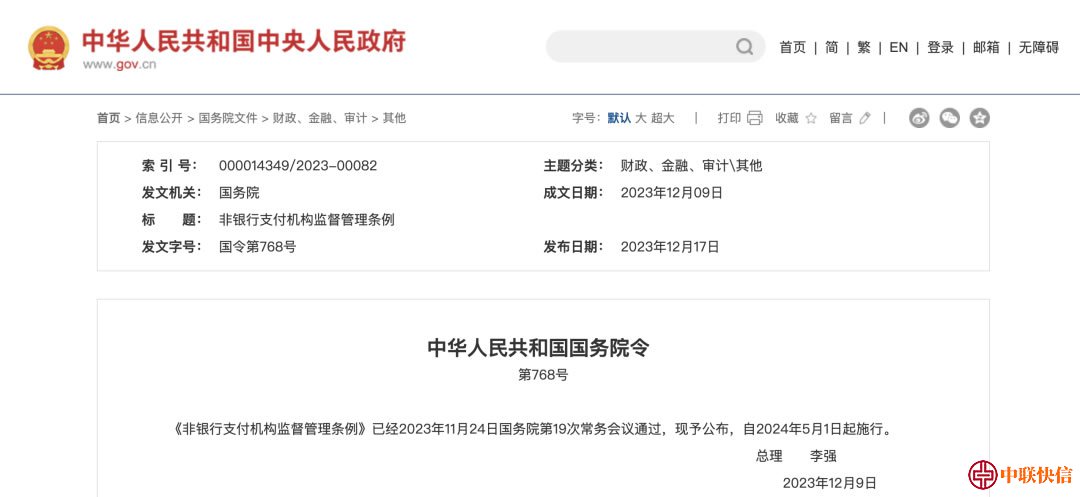Click the 发文字号 field label
This screenshot has height=497, width=1080.
[x=172, y=246]
